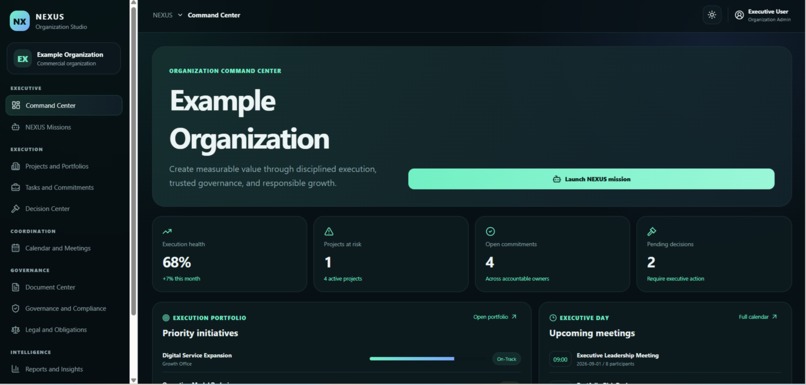Click the Governance and Compliance shield icon
The image size is (806, 385).
[16, 308]
